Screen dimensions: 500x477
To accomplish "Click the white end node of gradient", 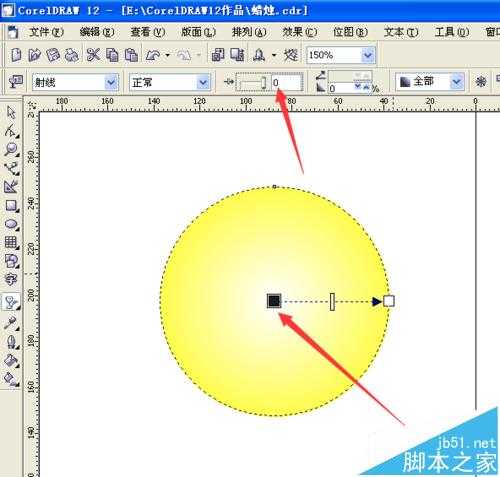I will click(389, 301).
